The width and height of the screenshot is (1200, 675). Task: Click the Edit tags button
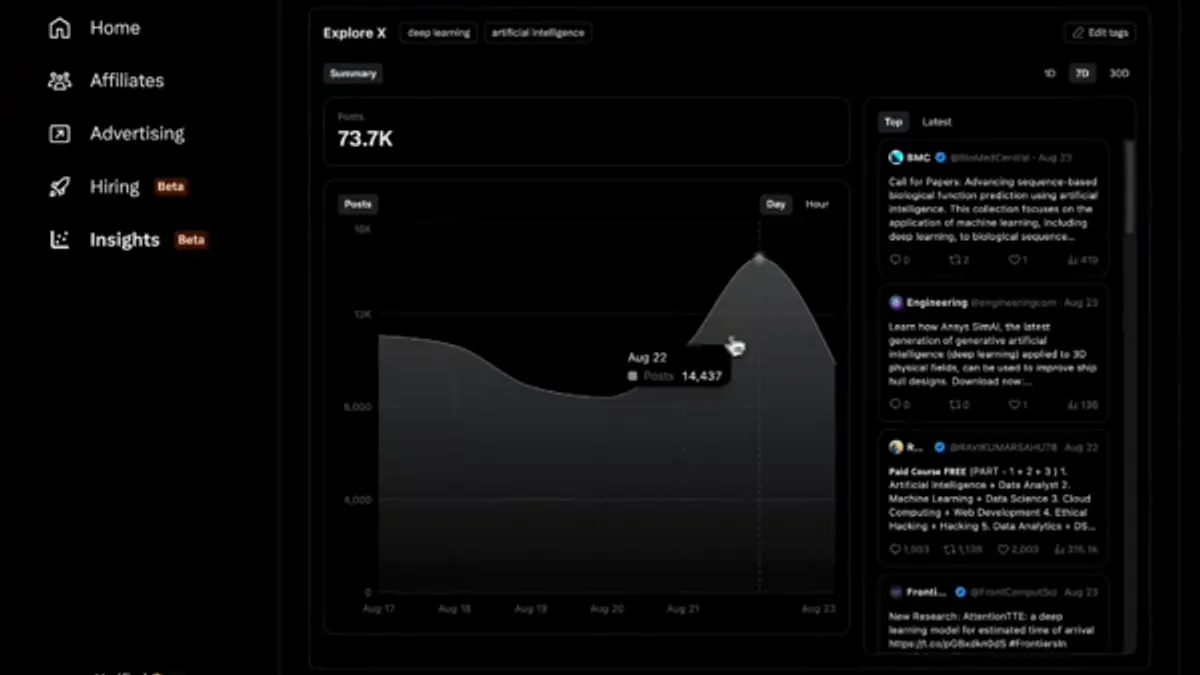coord(1100,33)
